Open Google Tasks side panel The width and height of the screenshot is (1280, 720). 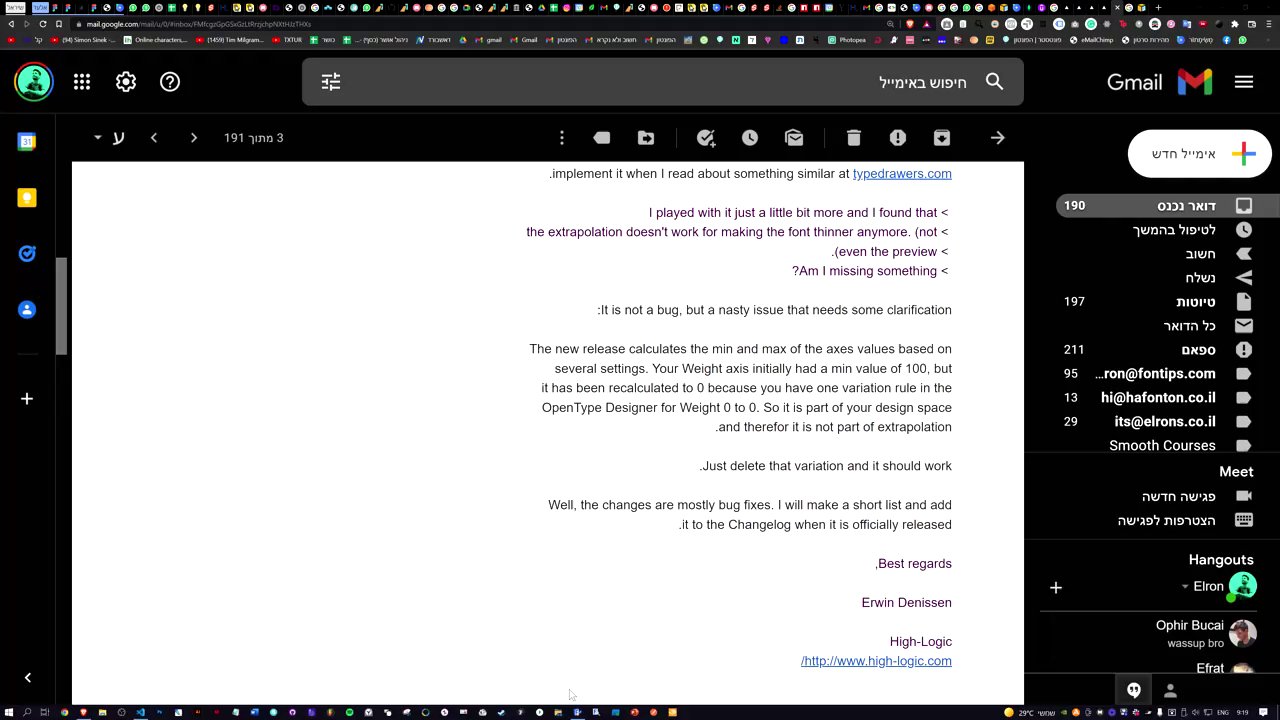[27, 254]
